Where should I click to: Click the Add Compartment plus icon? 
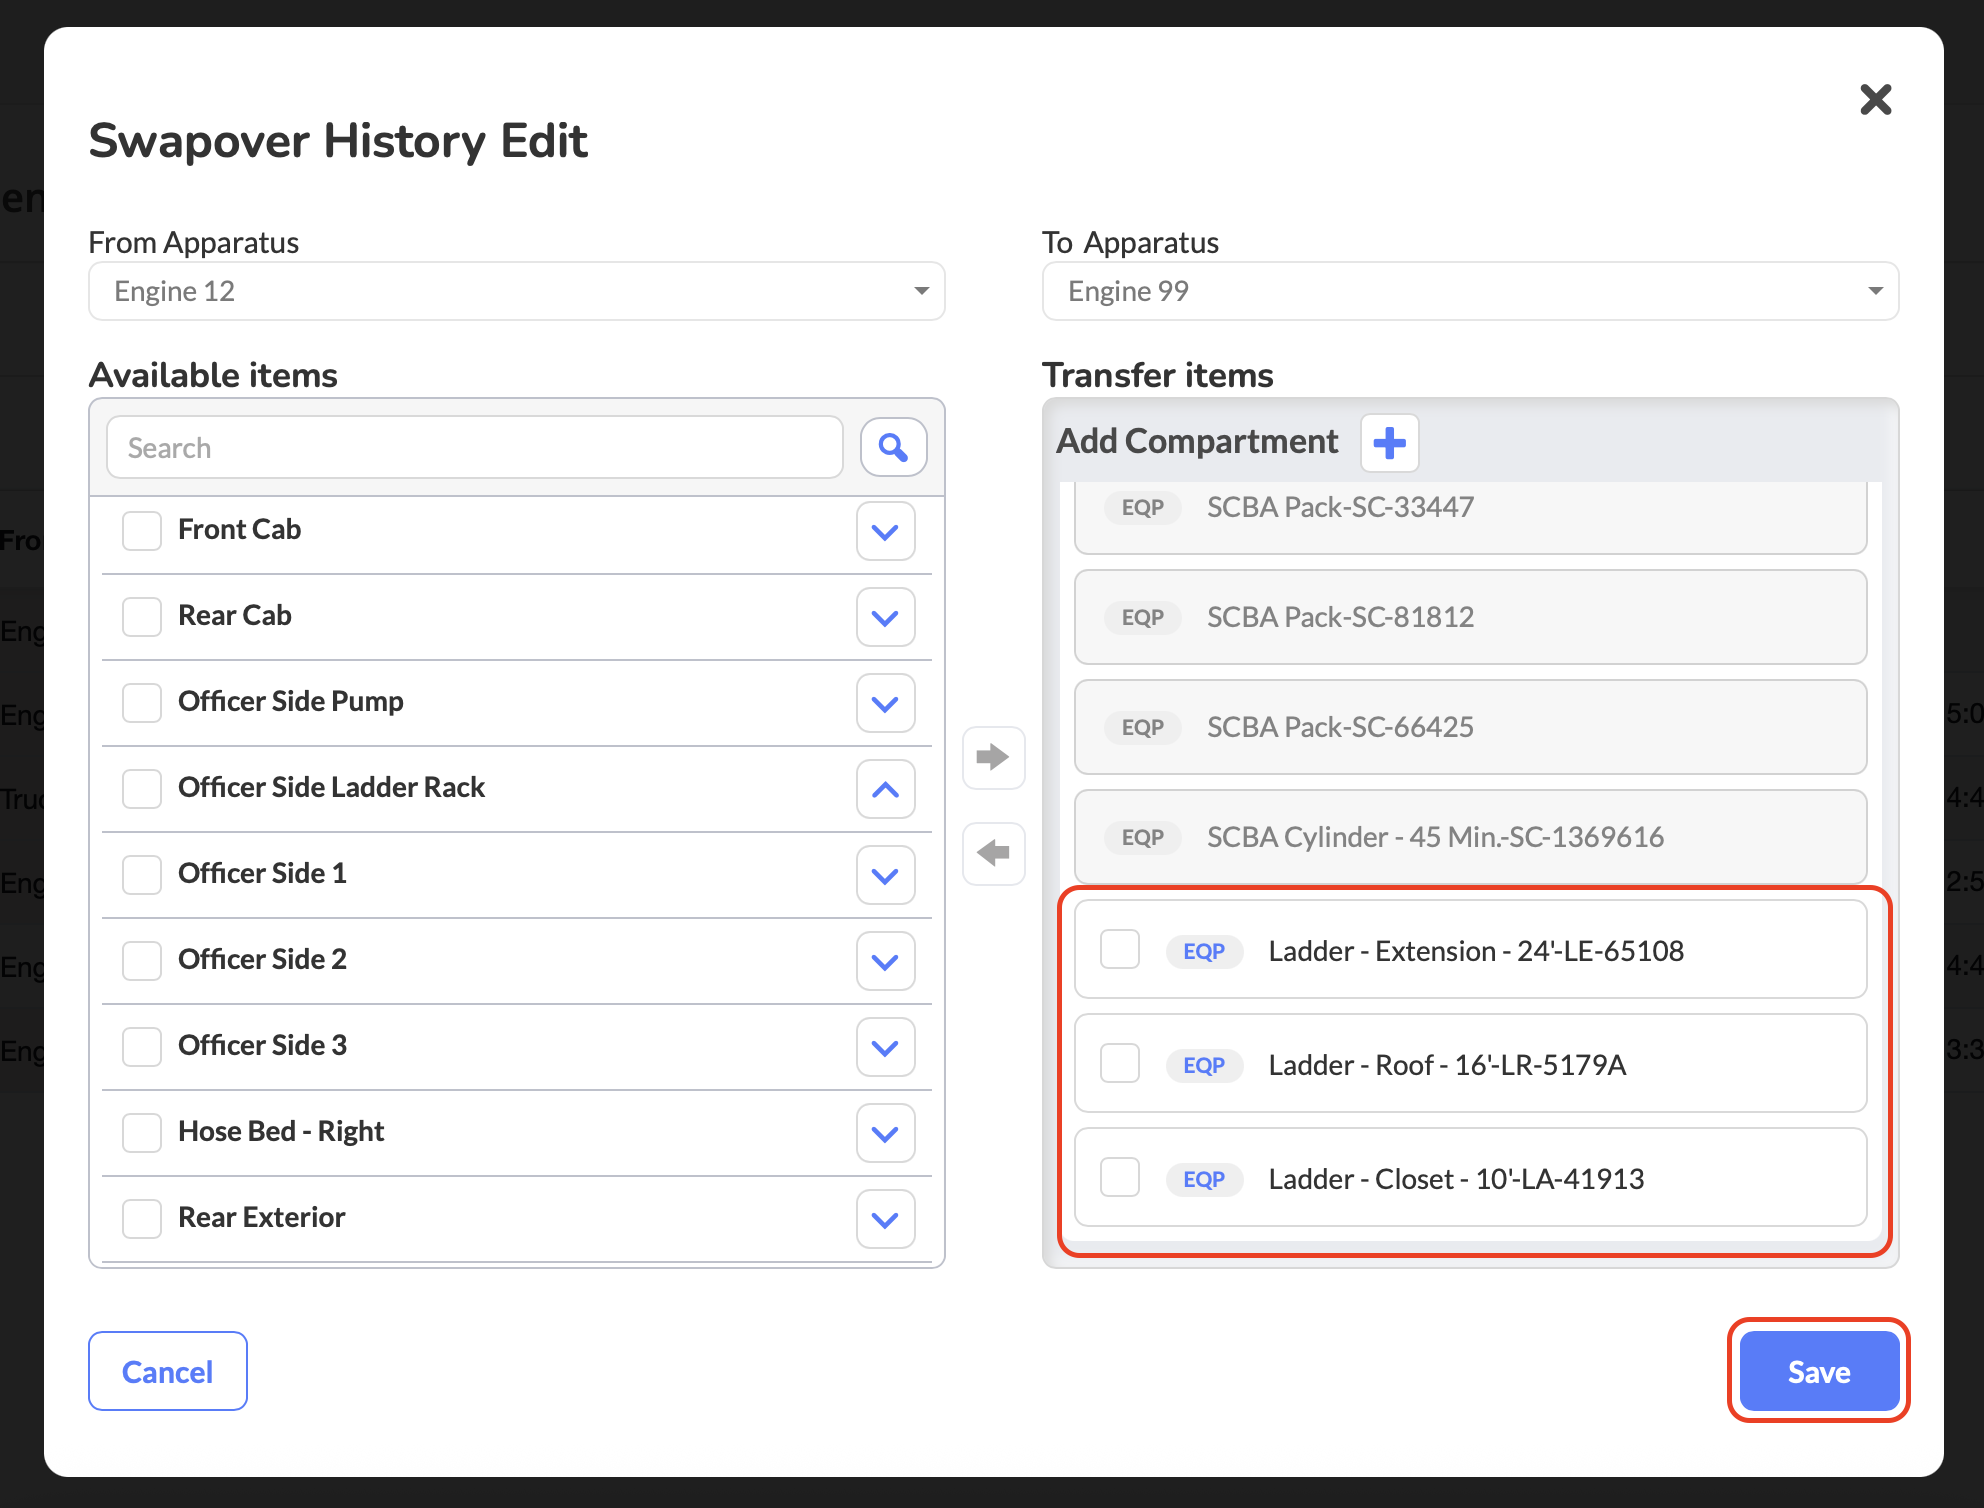tap(1389, 442)
